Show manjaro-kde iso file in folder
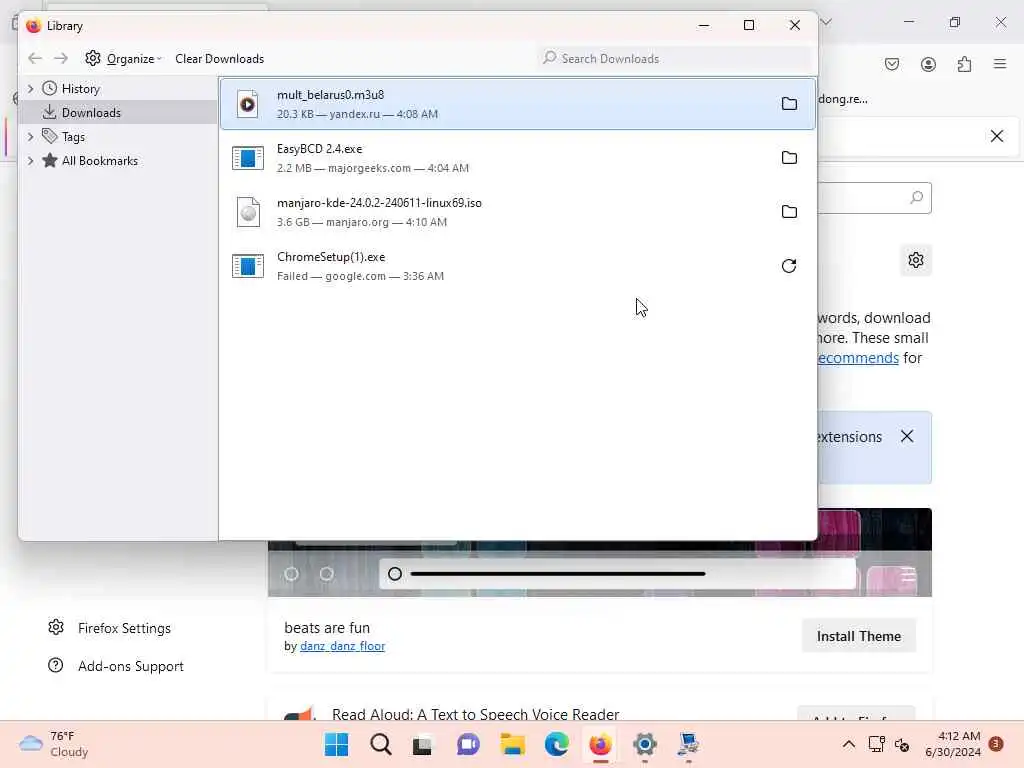 (789, 212)
